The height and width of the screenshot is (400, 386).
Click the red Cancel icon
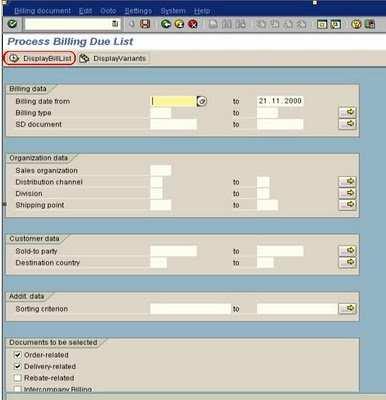pos(193,24)
